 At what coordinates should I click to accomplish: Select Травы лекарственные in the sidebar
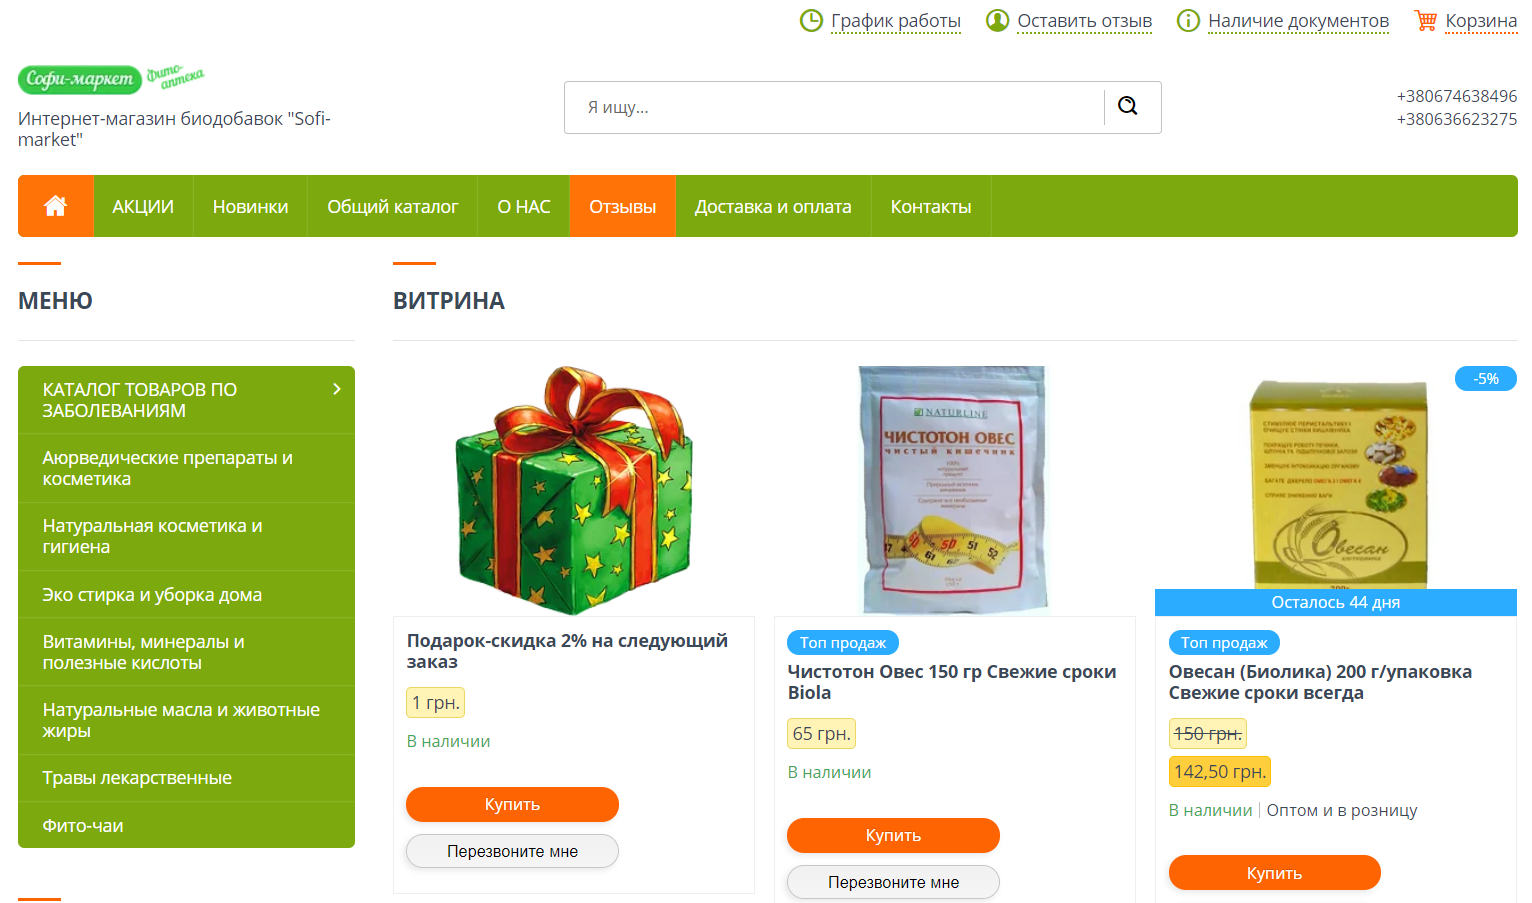coord(186,778)
